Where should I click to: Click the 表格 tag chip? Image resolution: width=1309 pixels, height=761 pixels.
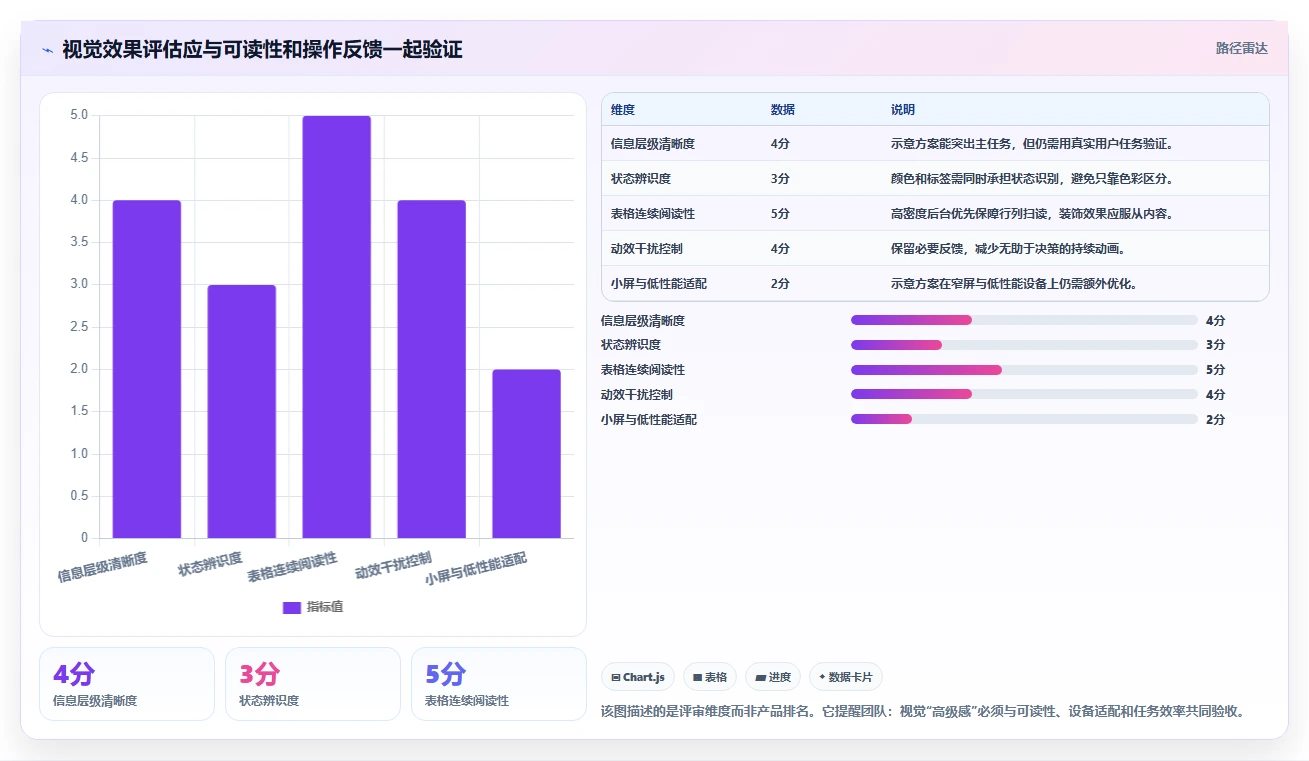[x=710, y=677]
